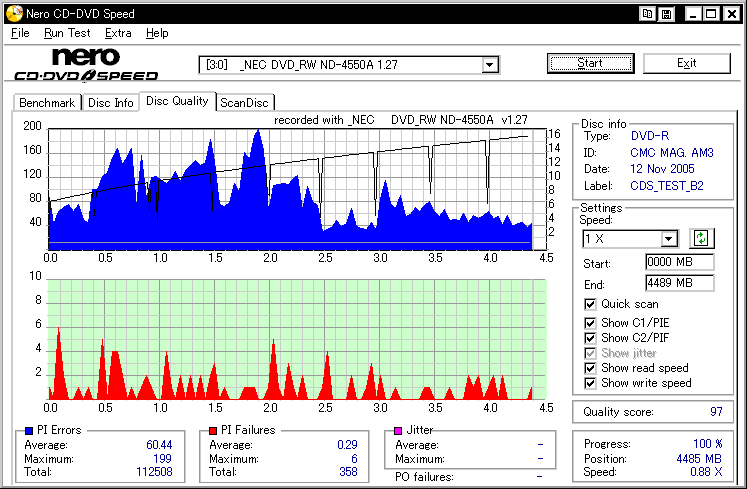747x489 pixels.
Task: Click the PI Errors average 60.44
Action: pyautogui.click(x=159, y=445)
